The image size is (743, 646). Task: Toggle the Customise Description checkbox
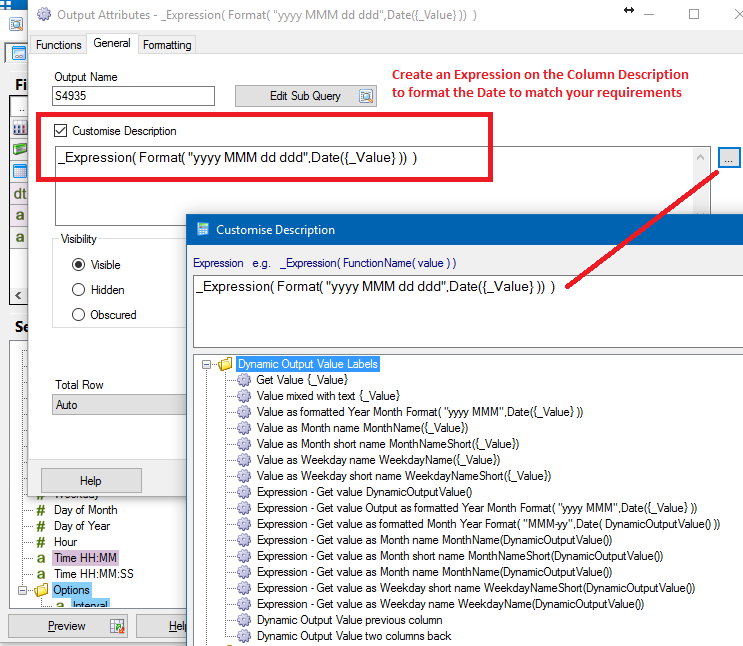click(61, 130)
